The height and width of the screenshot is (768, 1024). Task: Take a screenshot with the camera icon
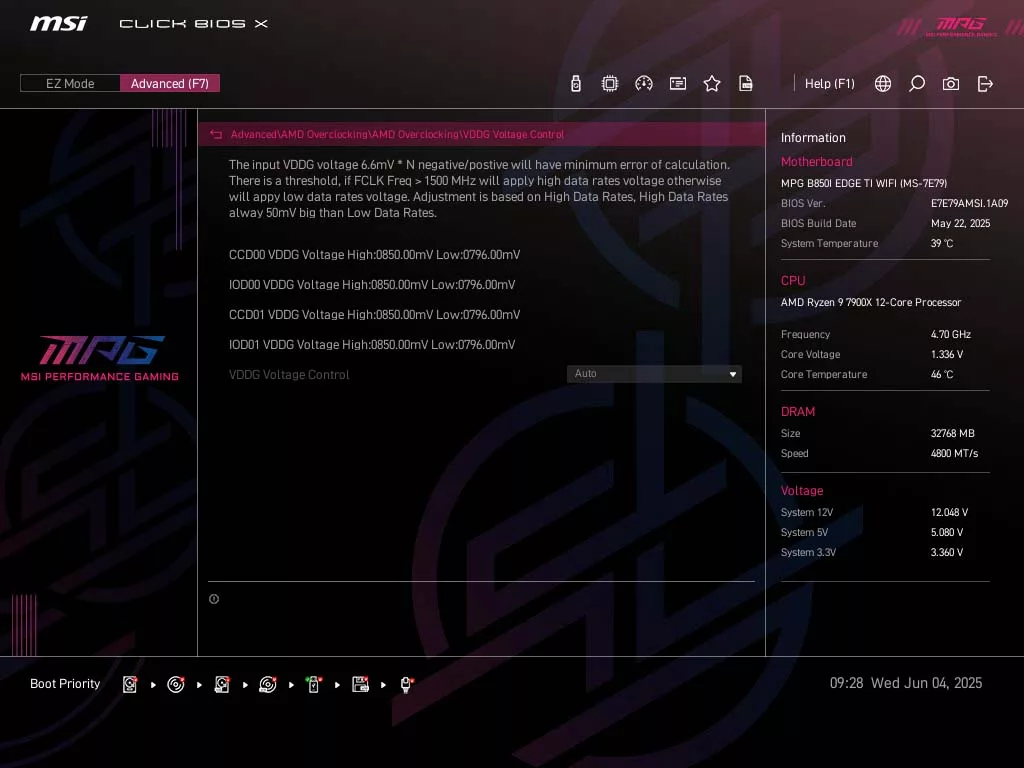pyautogui.click(x=951, y=84)
